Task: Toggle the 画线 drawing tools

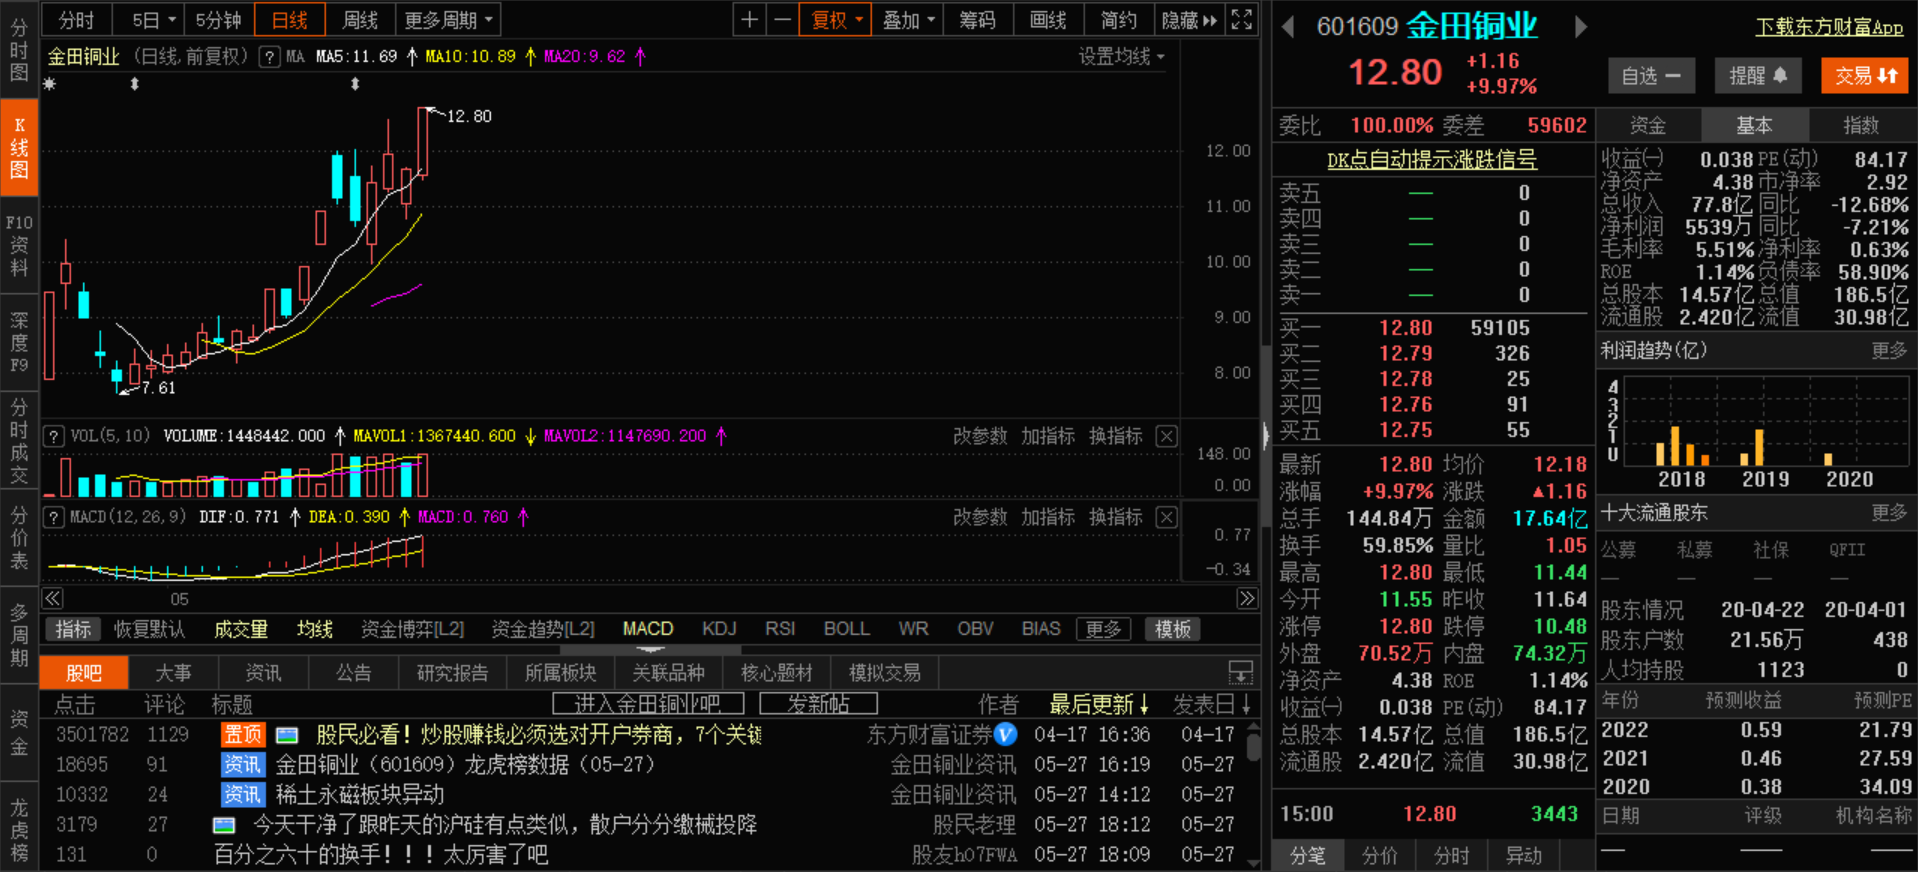Action: coord(1048,20)
